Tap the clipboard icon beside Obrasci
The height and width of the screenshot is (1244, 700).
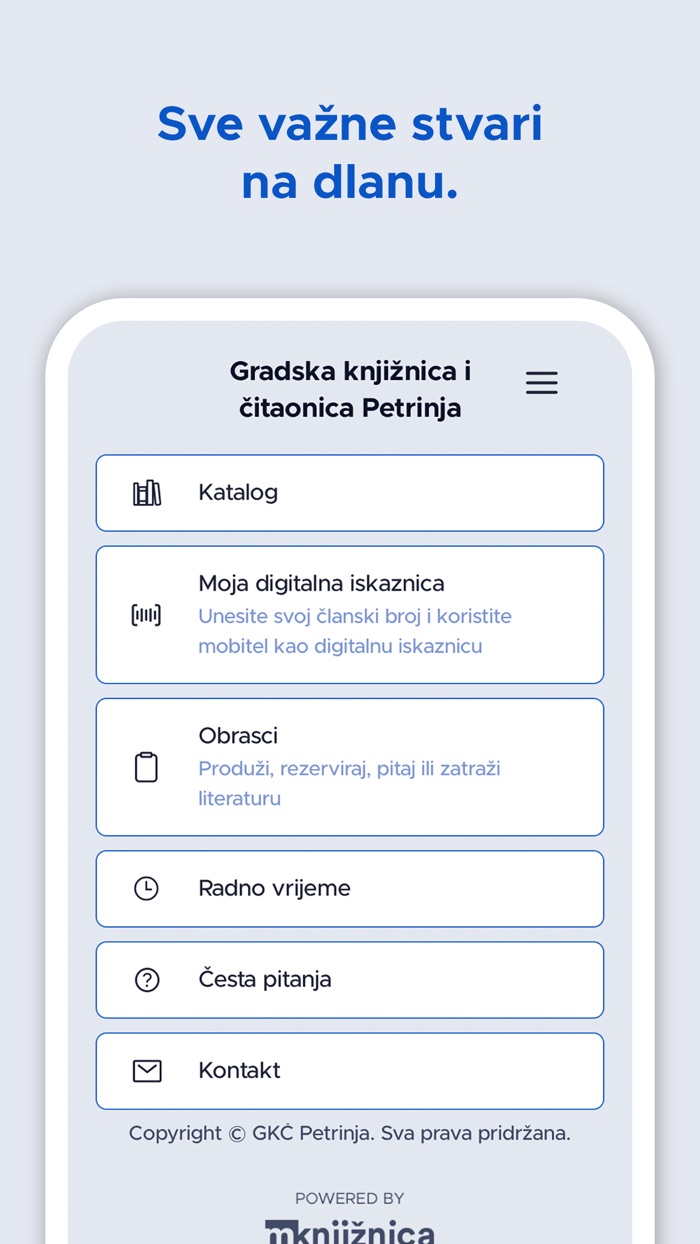click(146, 766)
